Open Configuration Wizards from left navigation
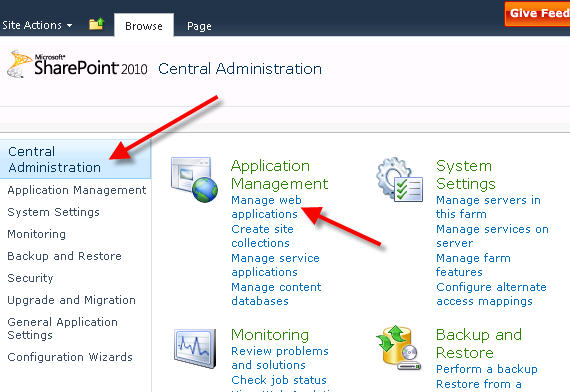This screenshot has height=392, width=570. pos(70,357)
